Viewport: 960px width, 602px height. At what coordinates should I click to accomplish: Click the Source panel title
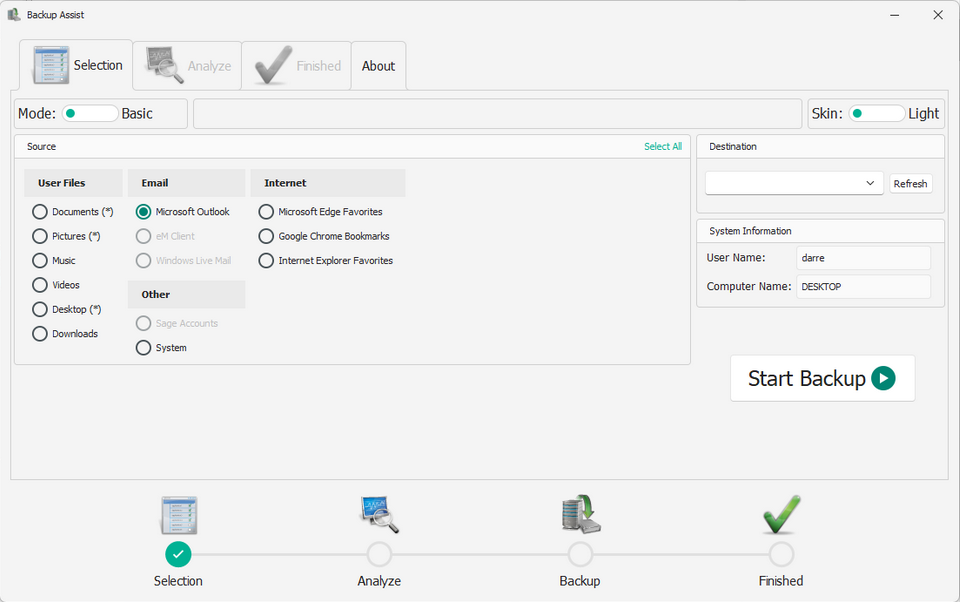pyautogui.click(x=41, y=146)
